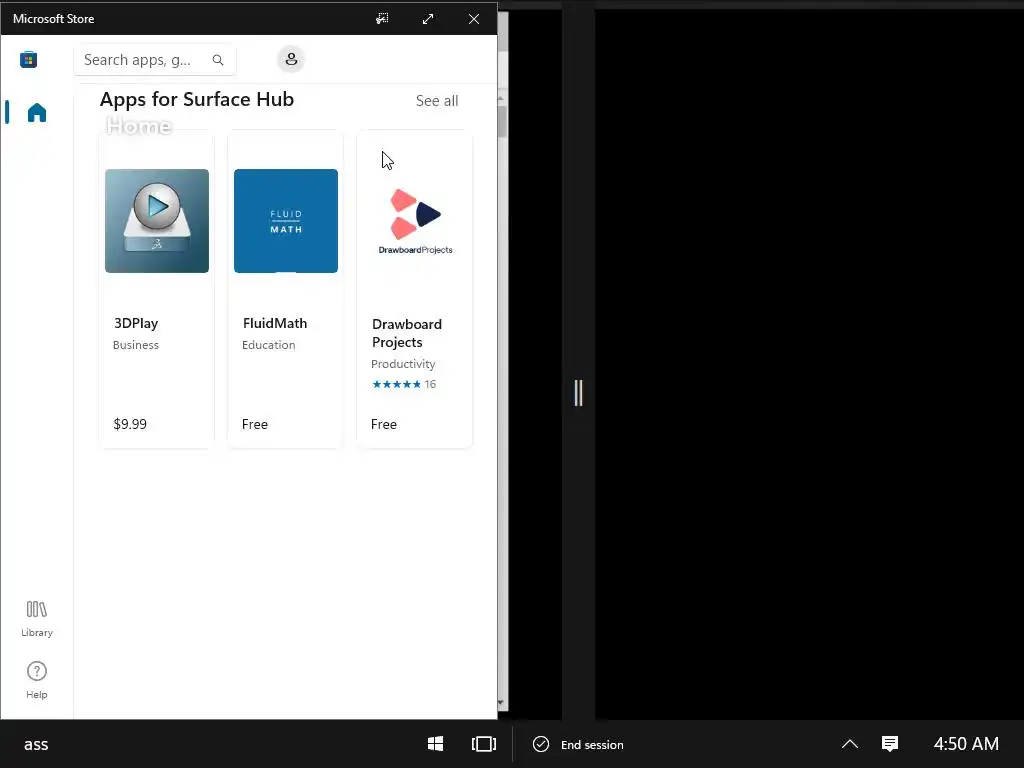The image size is (1024, 768).
Task: Open the FluidMath app thumbnail
Action: pos(286,221)
